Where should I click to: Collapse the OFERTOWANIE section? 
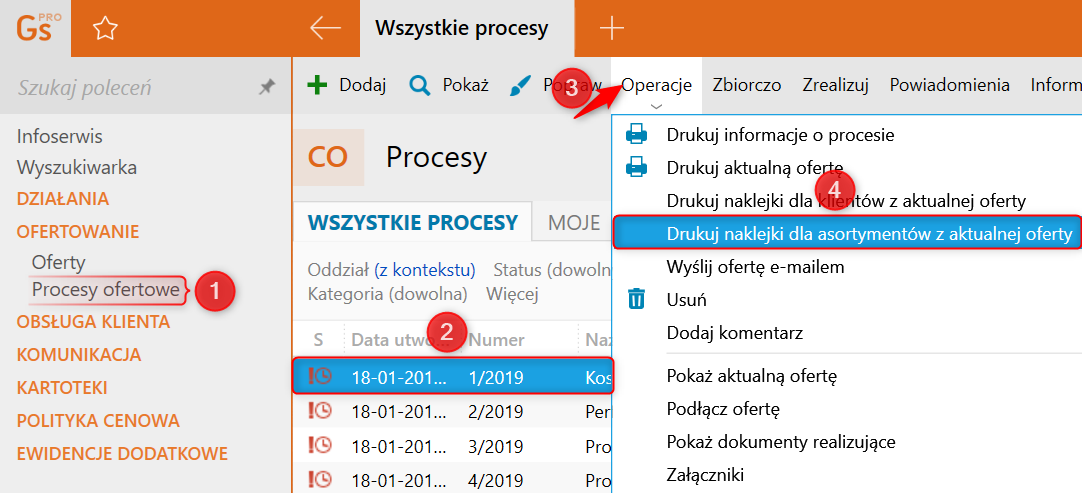78,231
